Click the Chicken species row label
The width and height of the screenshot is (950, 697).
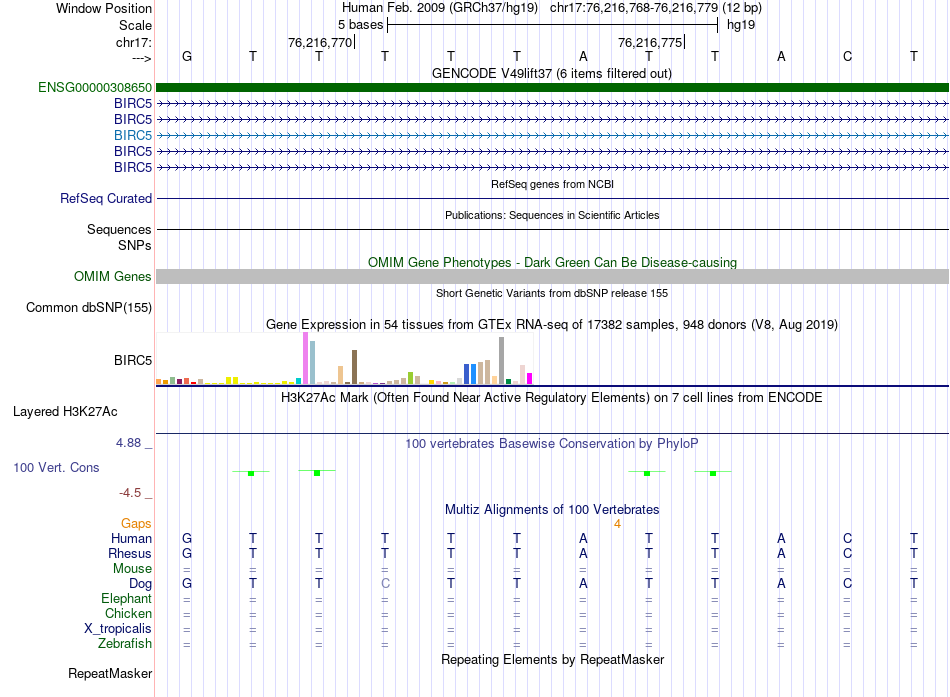pyautogui.click(x=128, y=613)
